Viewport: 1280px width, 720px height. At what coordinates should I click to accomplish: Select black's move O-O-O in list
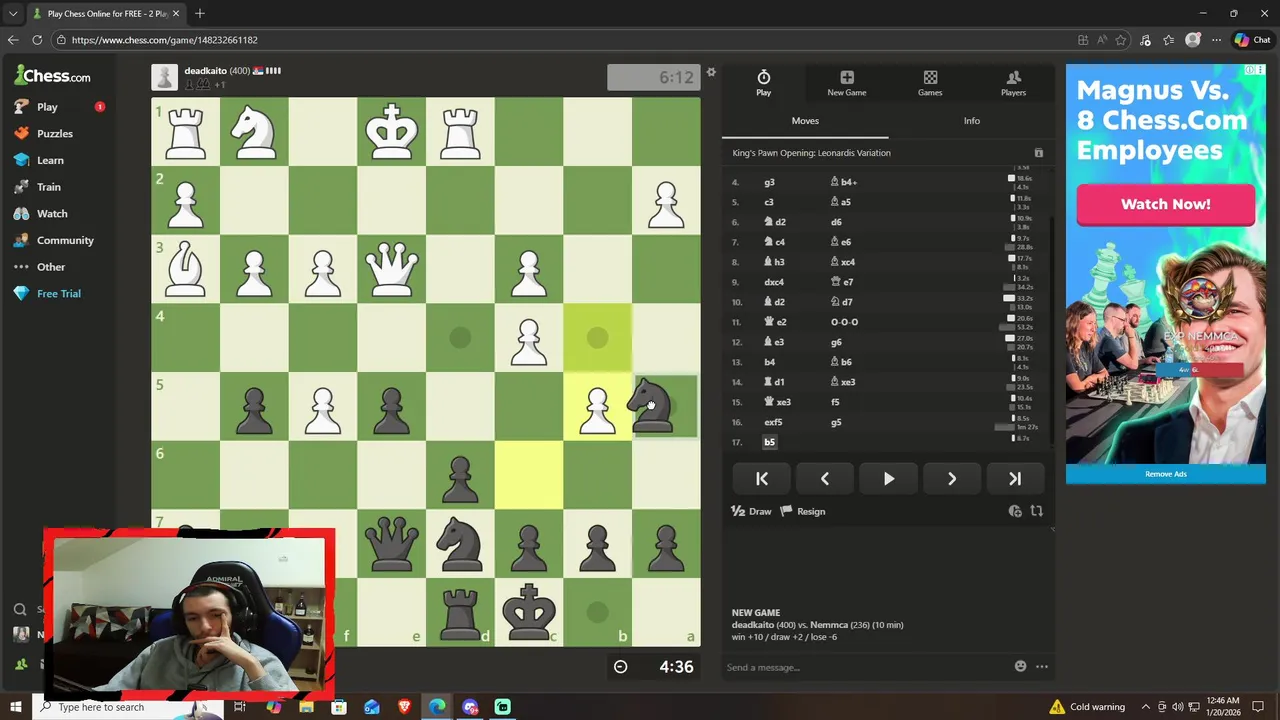(844, 322)
